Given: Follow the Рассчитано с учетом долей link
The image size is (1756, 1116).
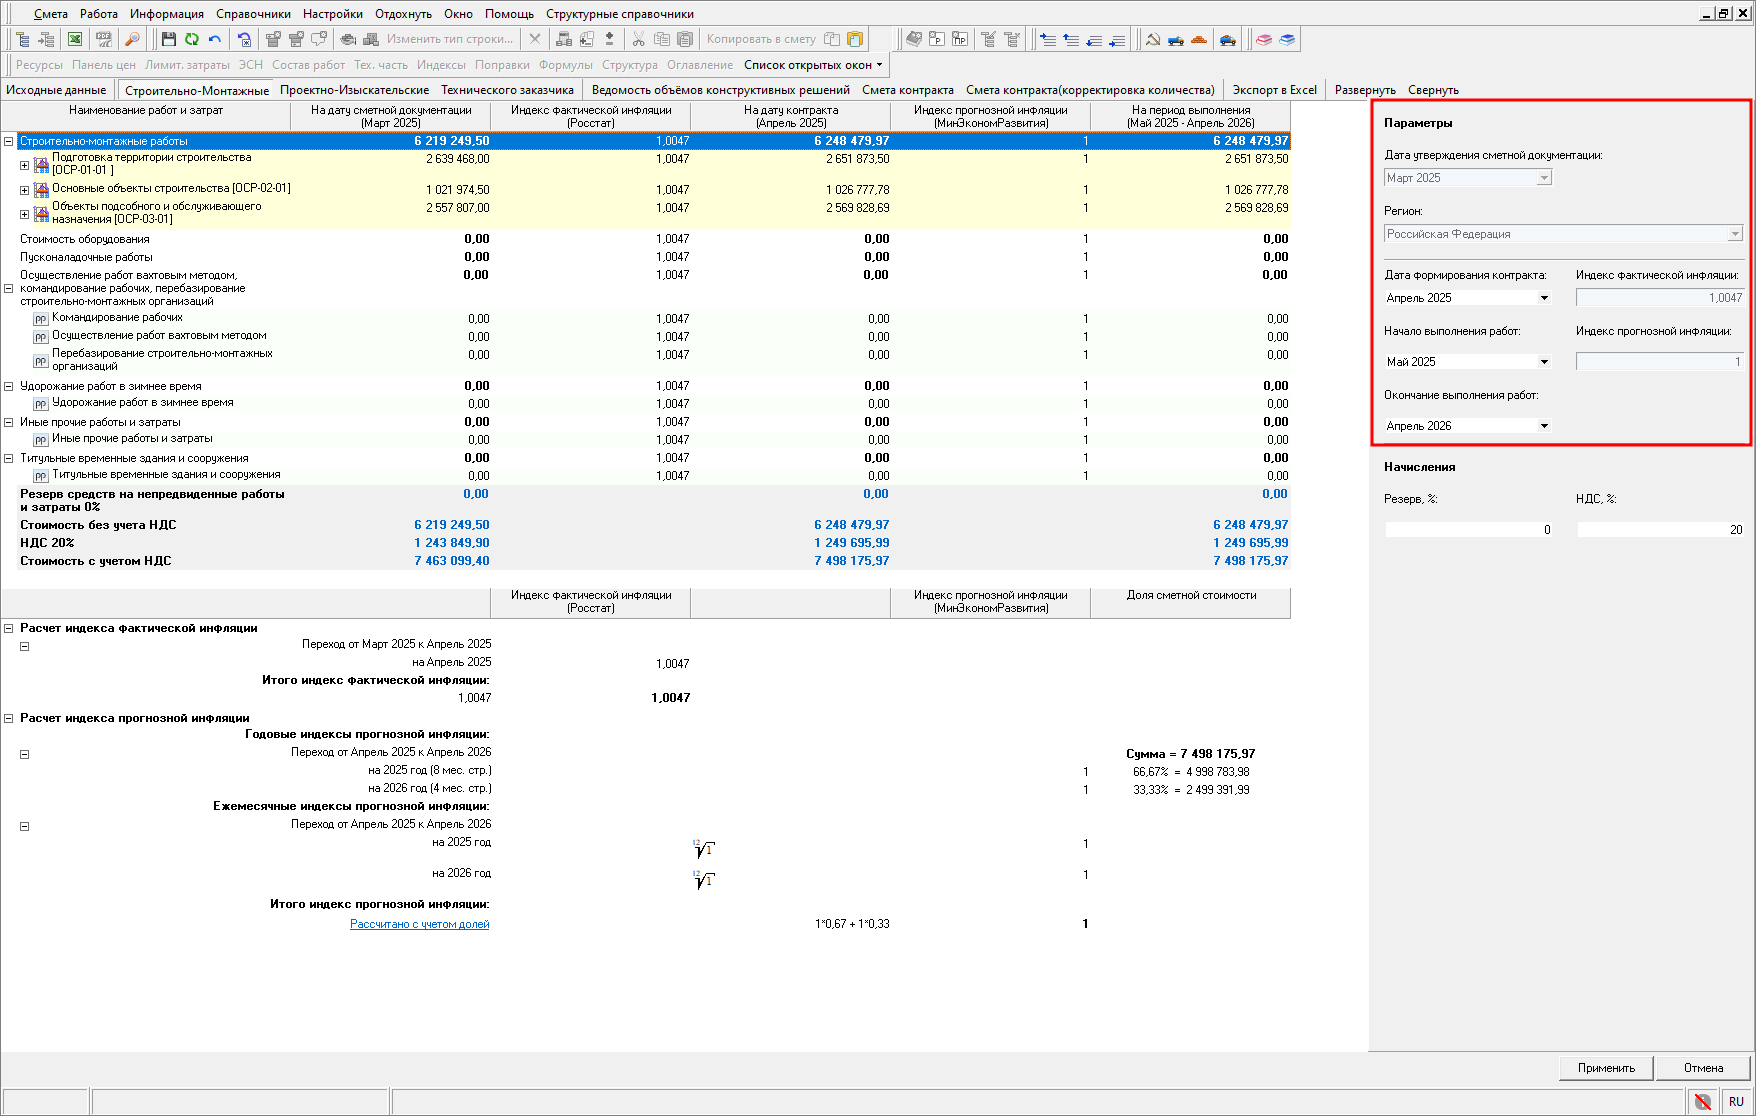Looking at the screenshot, I should [x=419, y=924].
